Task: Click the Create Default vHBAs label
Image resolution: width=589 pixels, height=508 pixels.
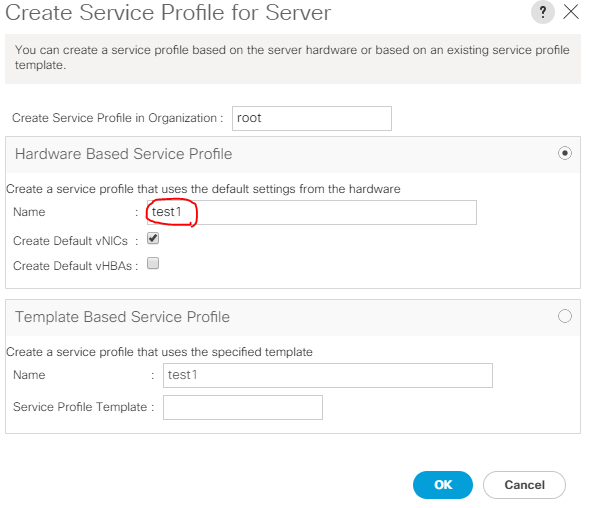Action: (x=72, y=266)
